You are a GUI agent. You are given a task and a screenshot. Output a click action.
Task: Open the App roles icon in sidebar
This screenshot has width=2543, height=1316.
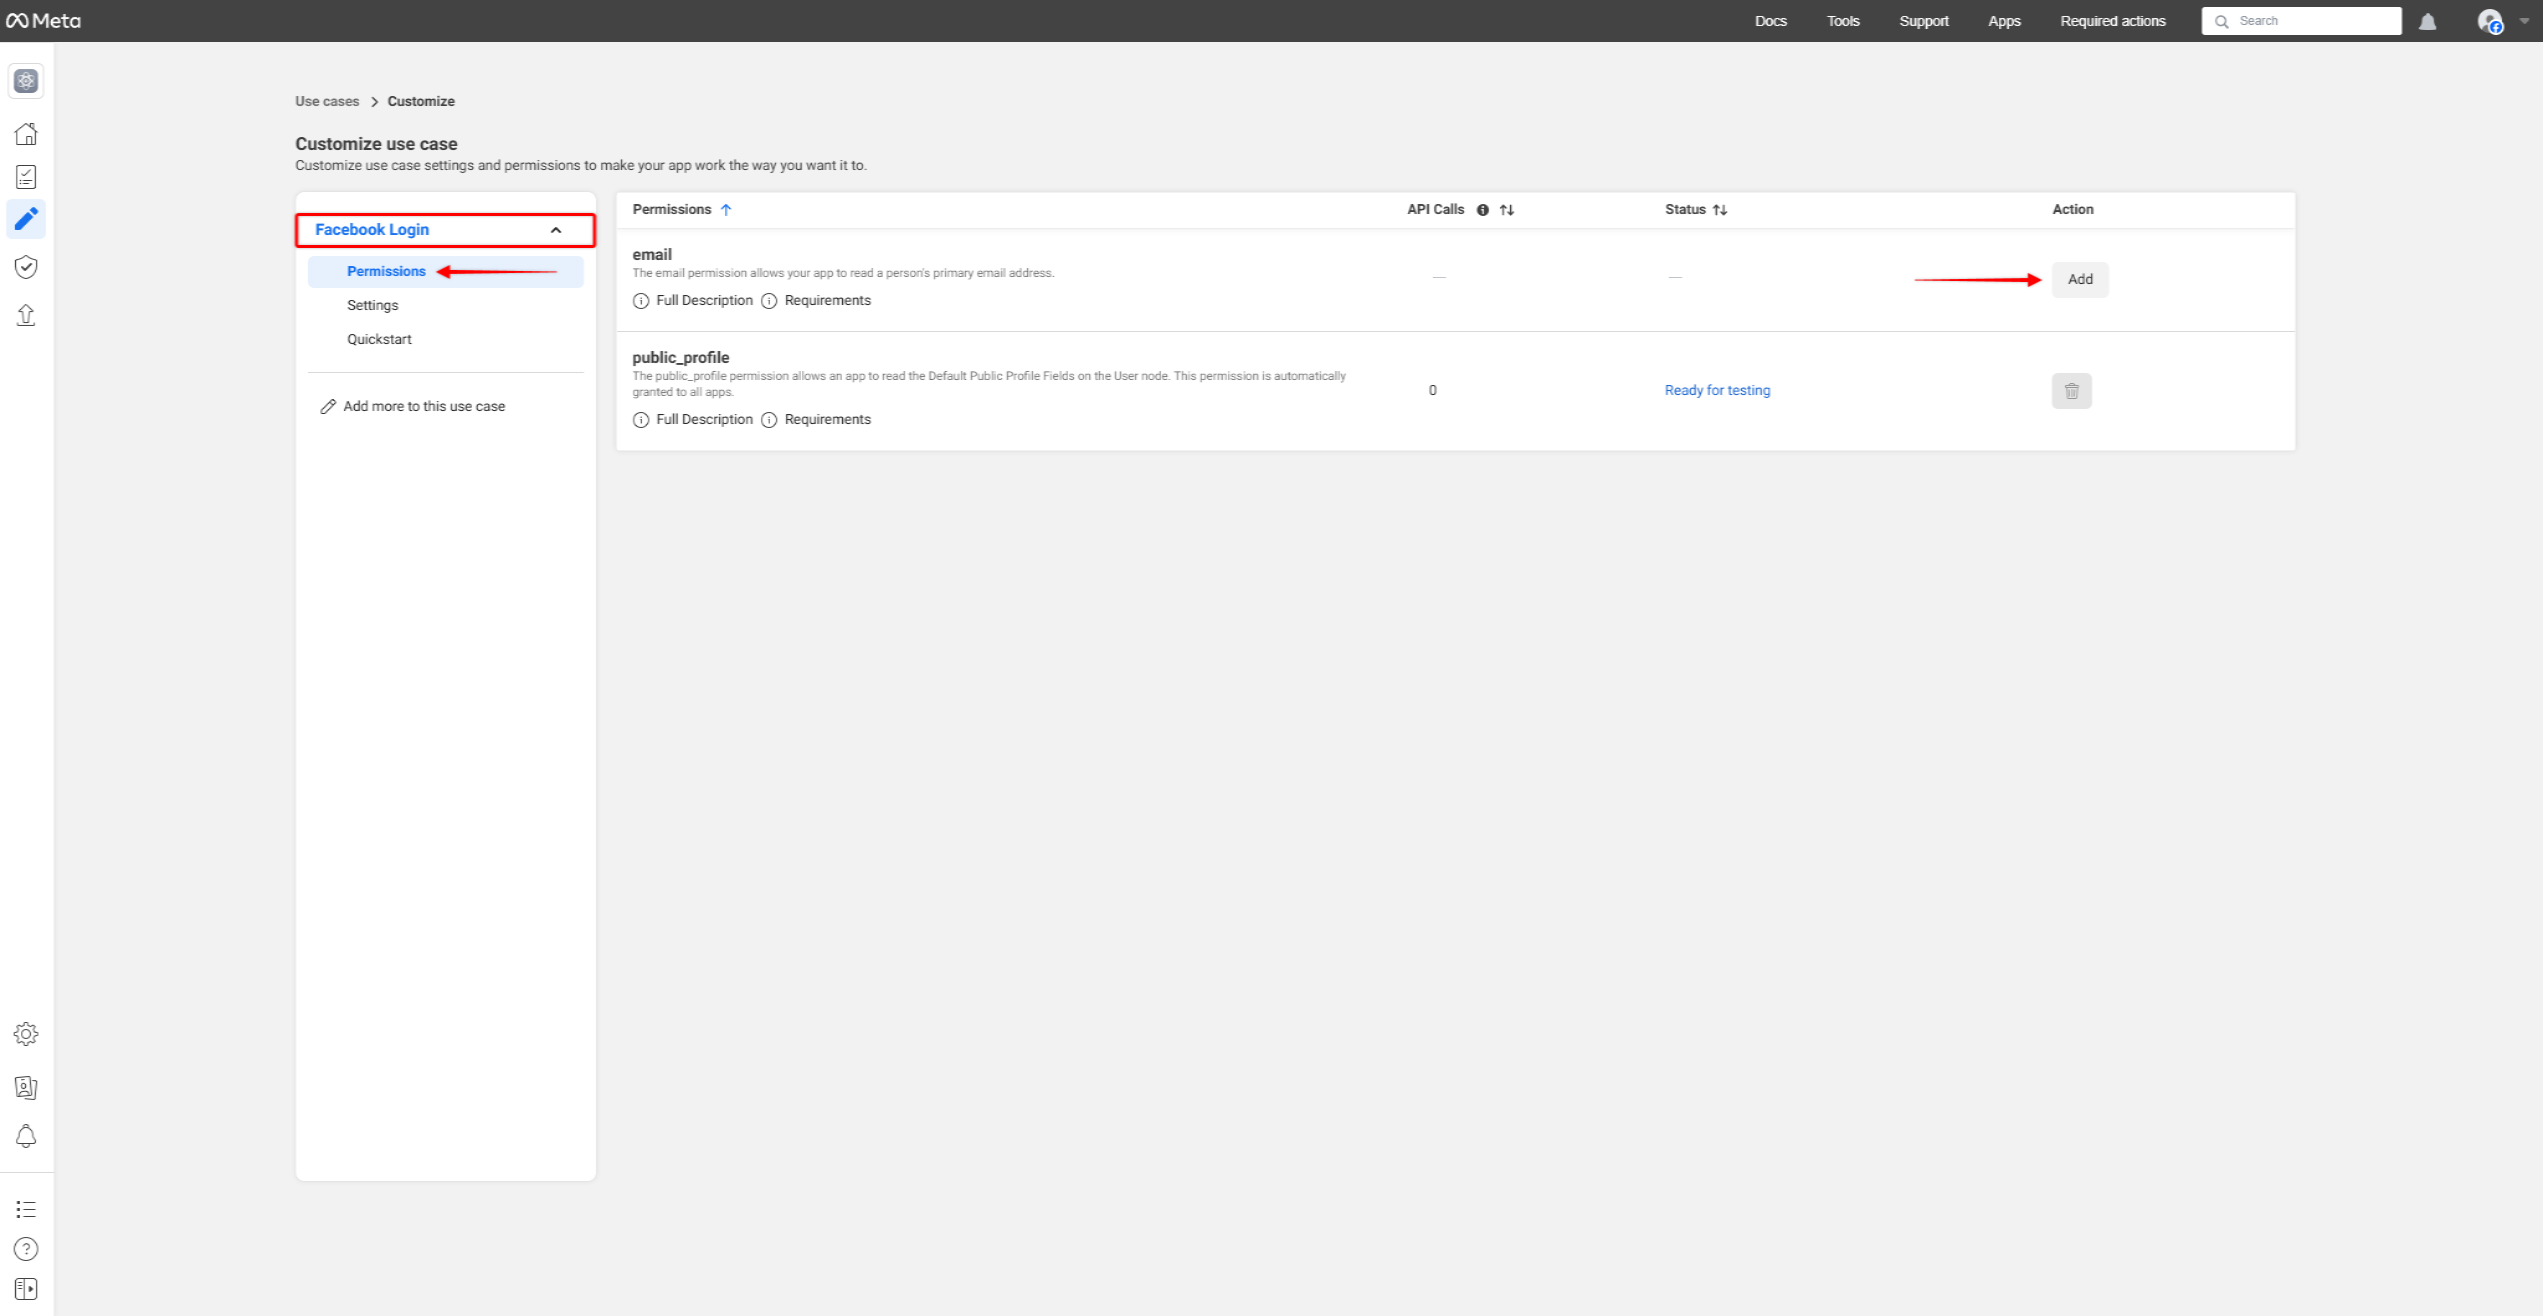point(26,1087)
